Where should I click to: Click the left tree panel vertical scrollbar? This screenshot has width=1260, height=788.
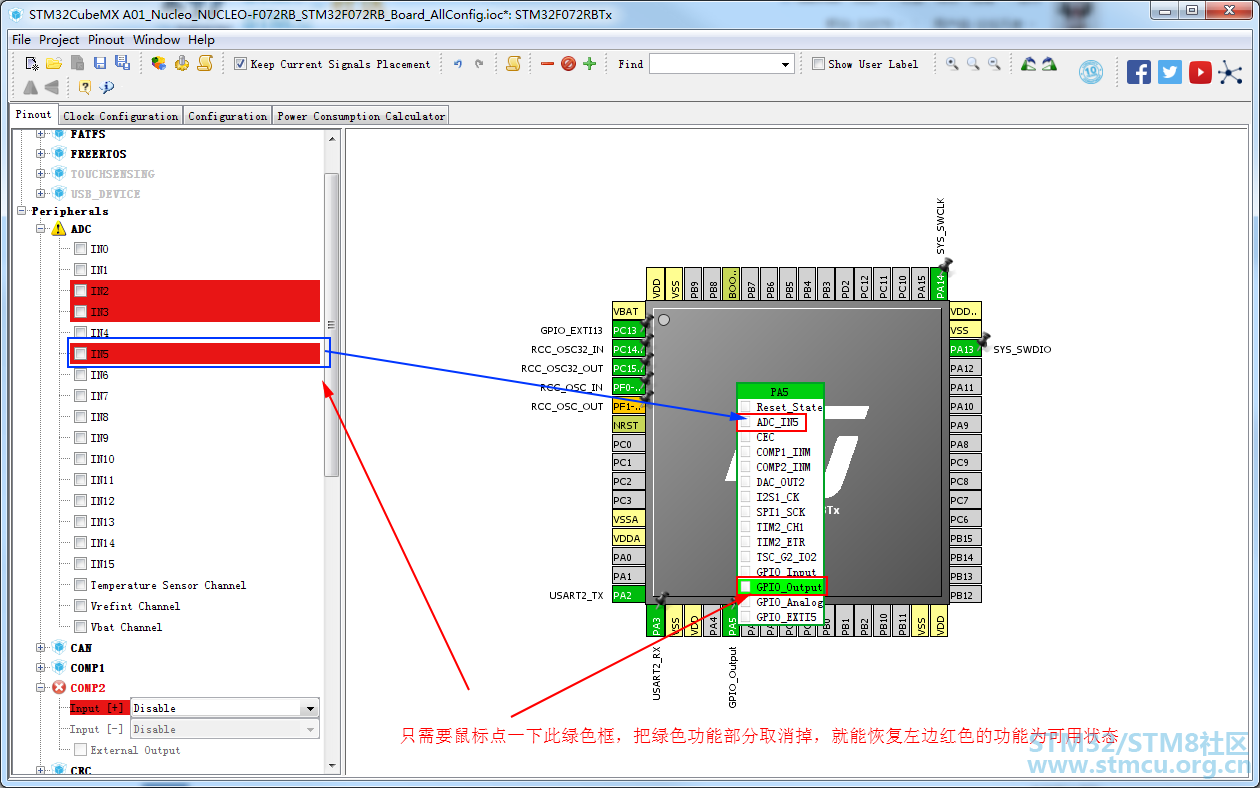(332, 325)
